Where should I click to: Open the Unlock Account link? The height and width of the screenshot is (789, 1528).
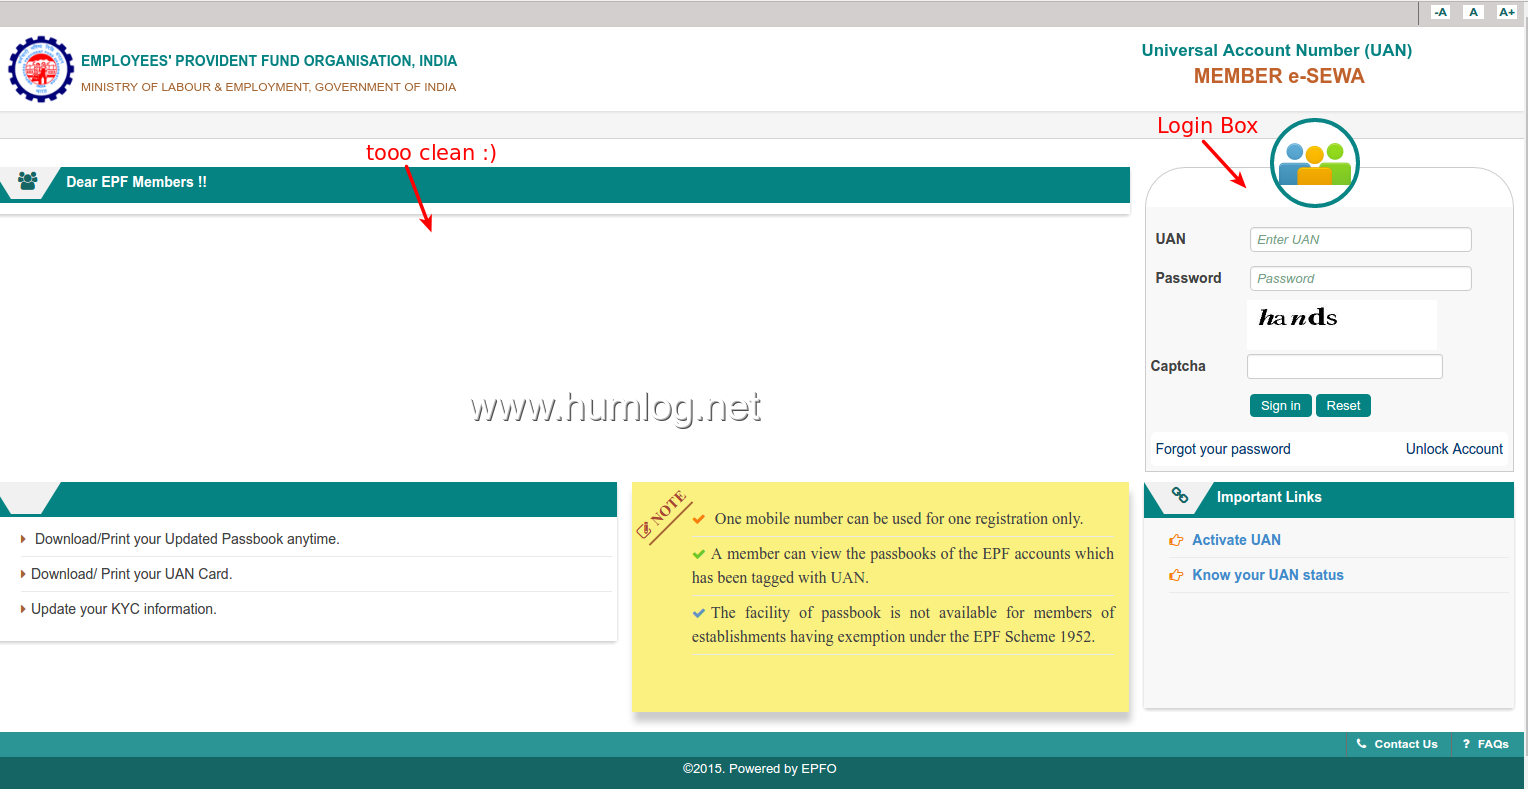1453,449
